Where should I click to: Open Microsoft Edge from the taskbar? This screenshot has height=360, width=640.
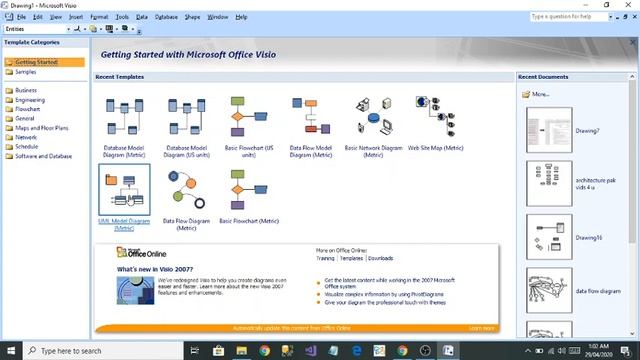pos(356,351)
